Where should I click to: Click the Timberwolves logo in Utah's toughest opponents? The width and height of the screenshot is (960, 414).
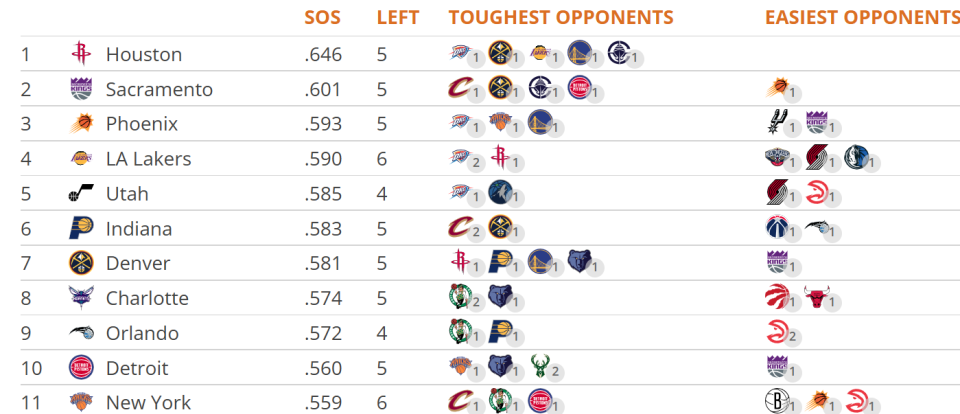(500, 192)
